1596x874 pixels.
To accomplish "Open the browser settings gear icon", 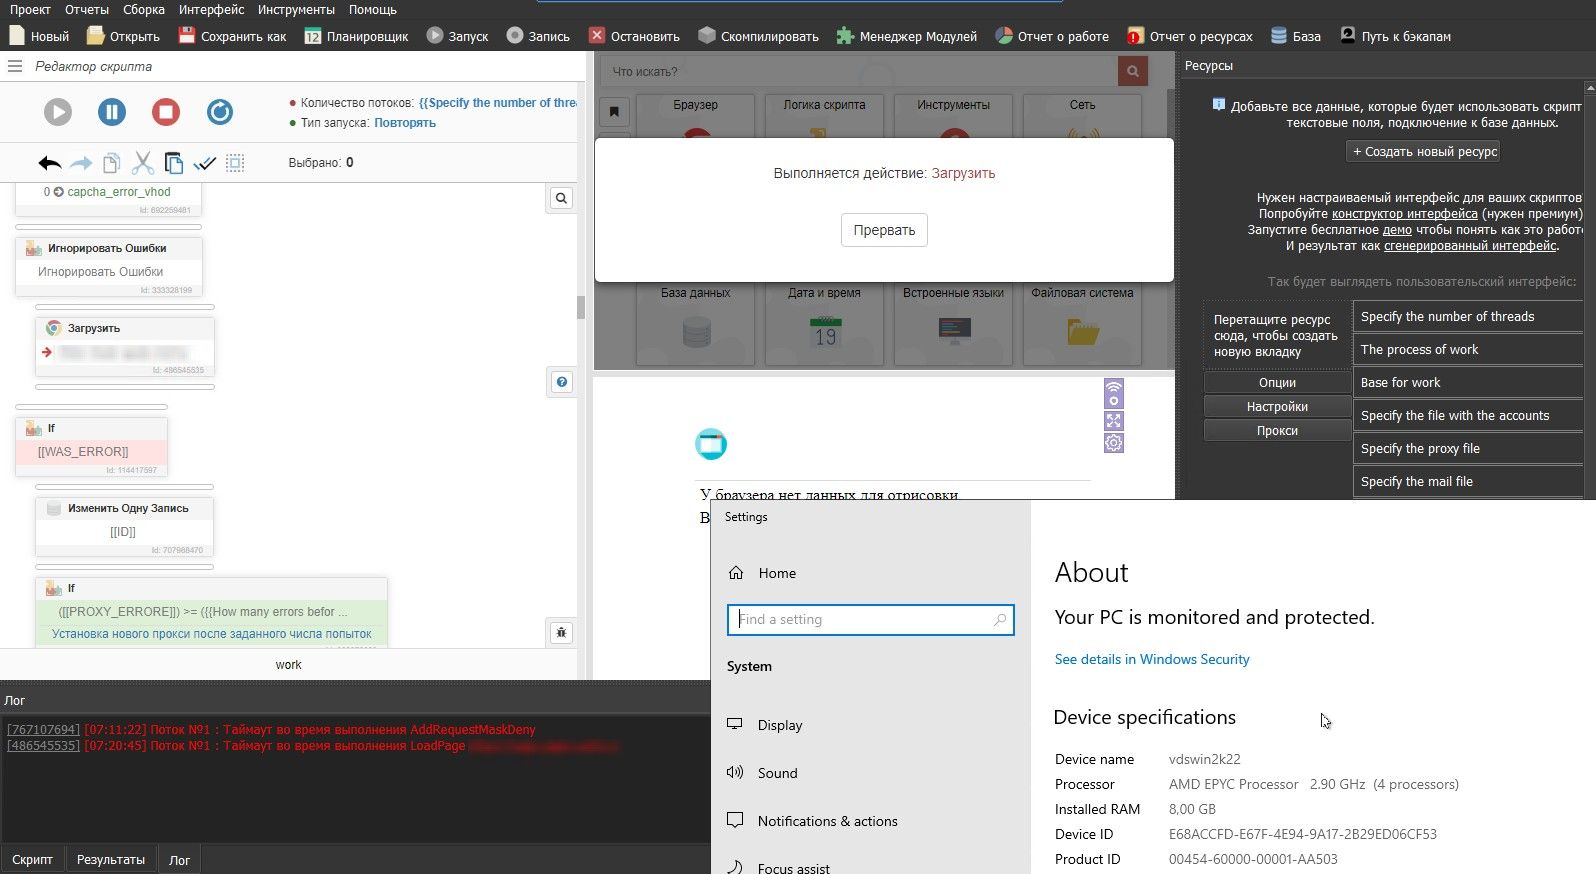I will point(1114,443).
